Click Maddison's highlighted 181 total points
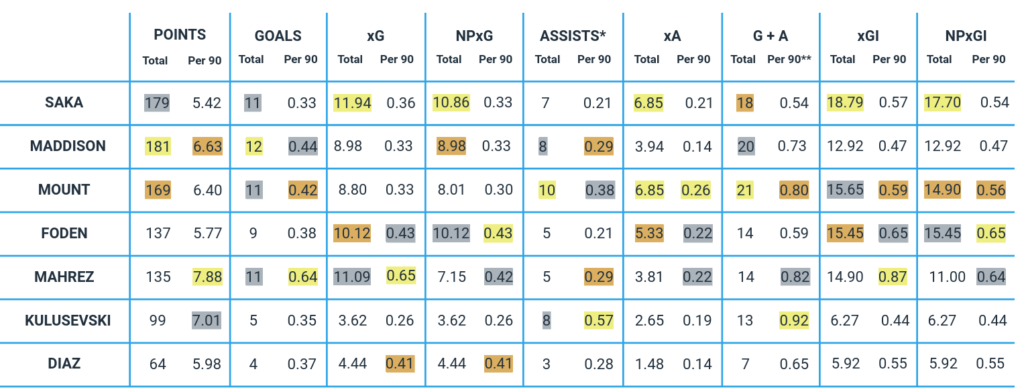1024x392 pixels. pyautogui.click(x=157, y=146)
